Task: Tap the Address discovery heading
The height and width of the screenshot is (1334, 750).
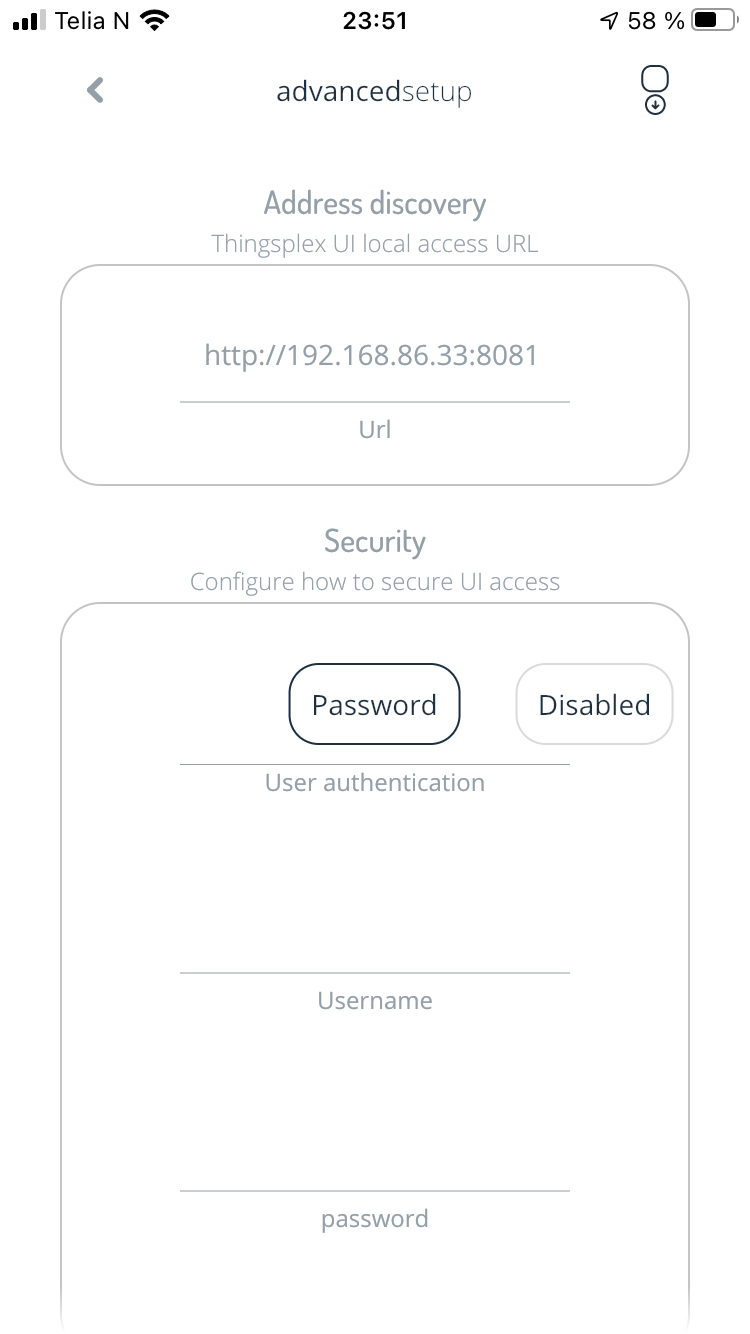Action: (x=375, y=203)
